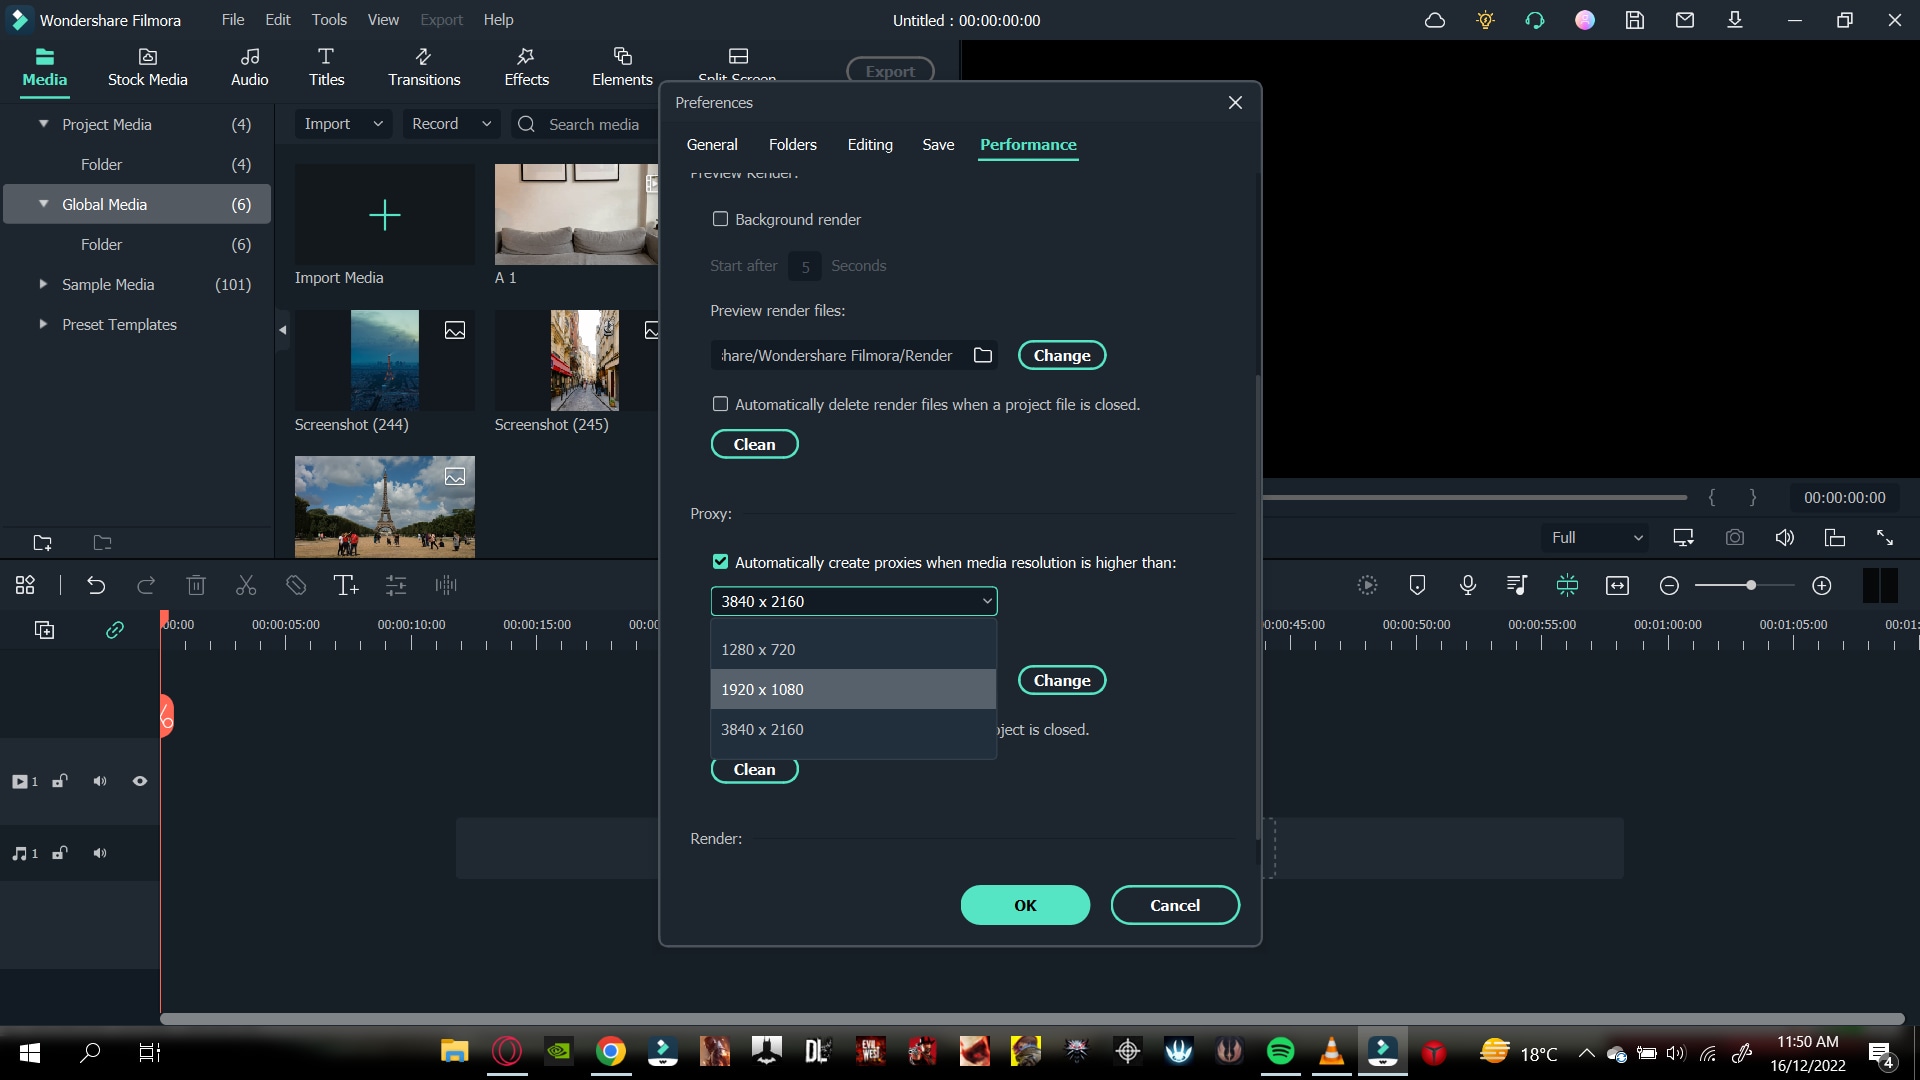Click Change for preview render path

1060,355
